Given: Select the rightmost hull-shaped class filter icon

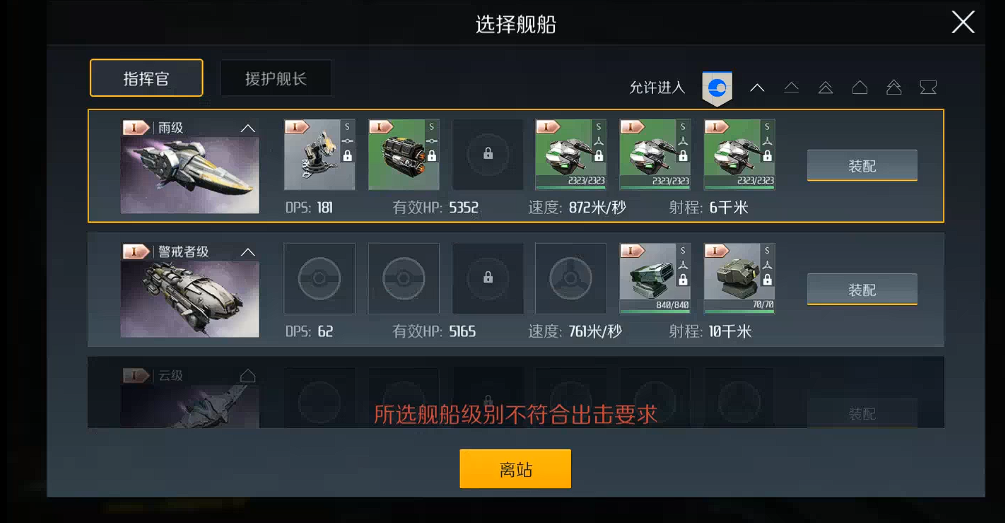Looking at the screenshot, I should (x=928, y=87).
